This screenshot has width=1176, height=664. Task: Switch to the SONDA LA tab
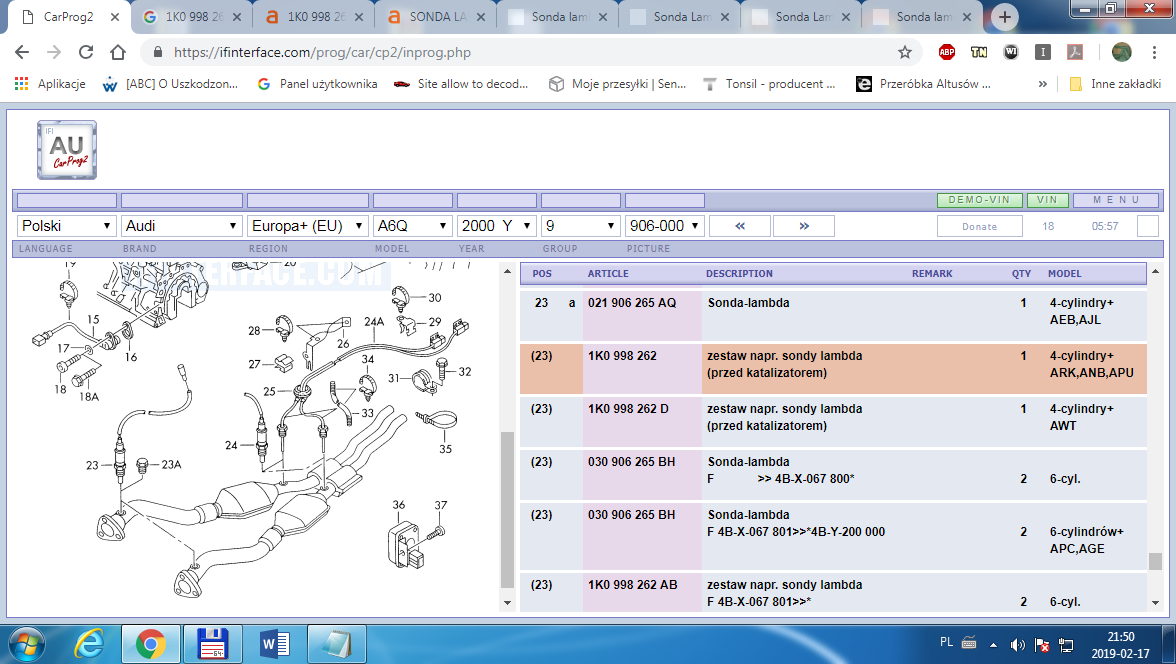[x=436, y=17]
